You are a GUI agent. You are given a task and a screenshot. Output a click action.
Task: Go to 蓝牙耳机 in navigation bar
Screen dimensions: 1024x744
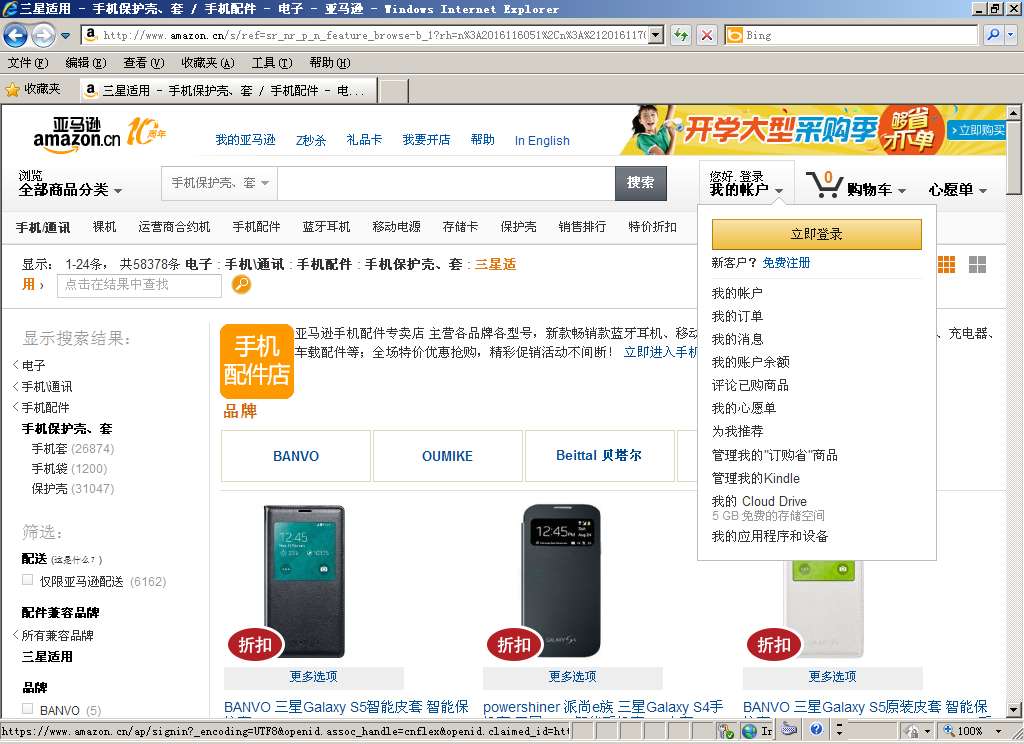326,227
